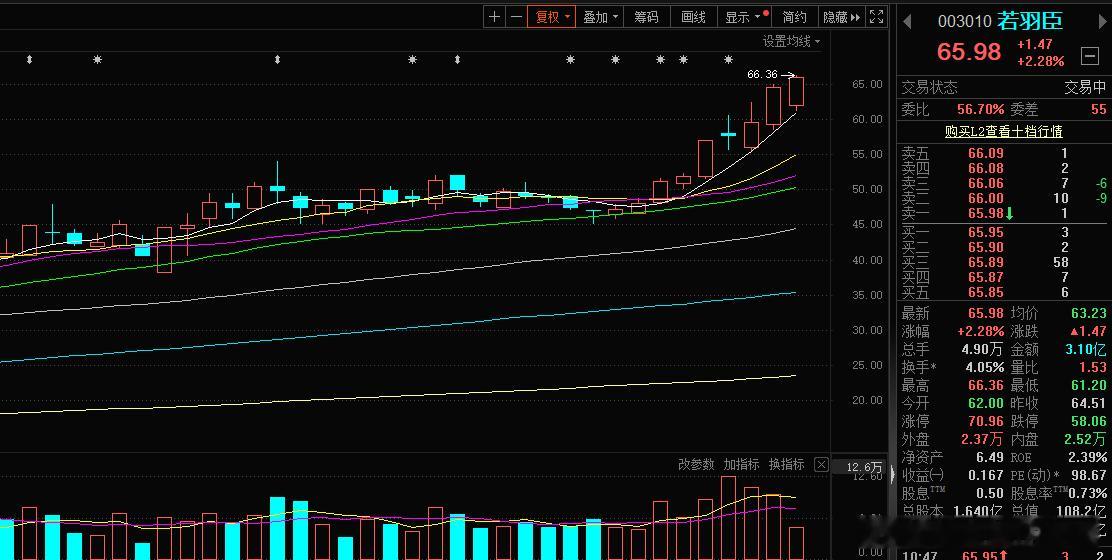The width and height of the screenshot is (1112, 560).
Task: Select the latest candlestick at 65.98
Action: (796, 91)
